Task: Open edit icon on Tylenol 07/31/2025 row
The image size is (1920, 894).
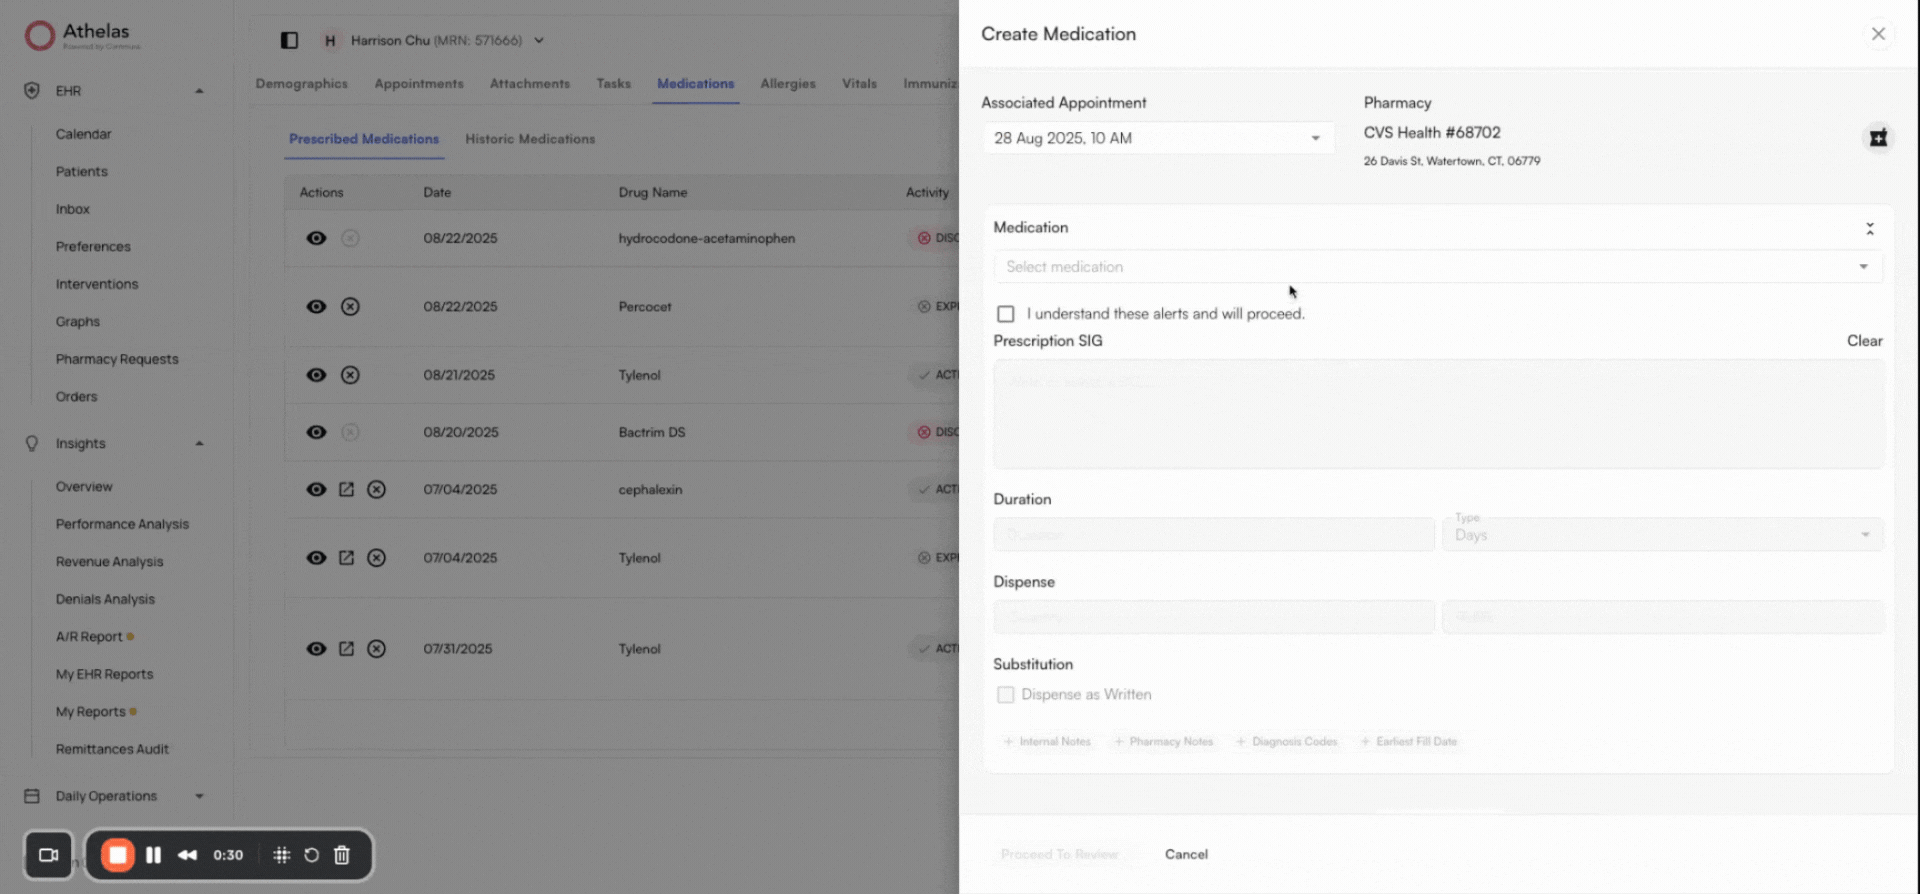Action: tap(346, 649)
